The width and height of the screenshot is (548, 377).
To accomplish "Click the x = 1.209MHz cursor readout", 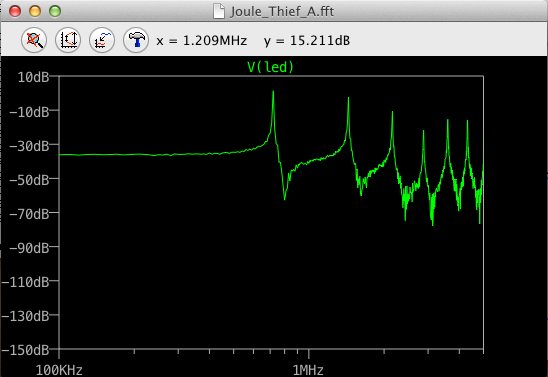I will tap(202, 41).
